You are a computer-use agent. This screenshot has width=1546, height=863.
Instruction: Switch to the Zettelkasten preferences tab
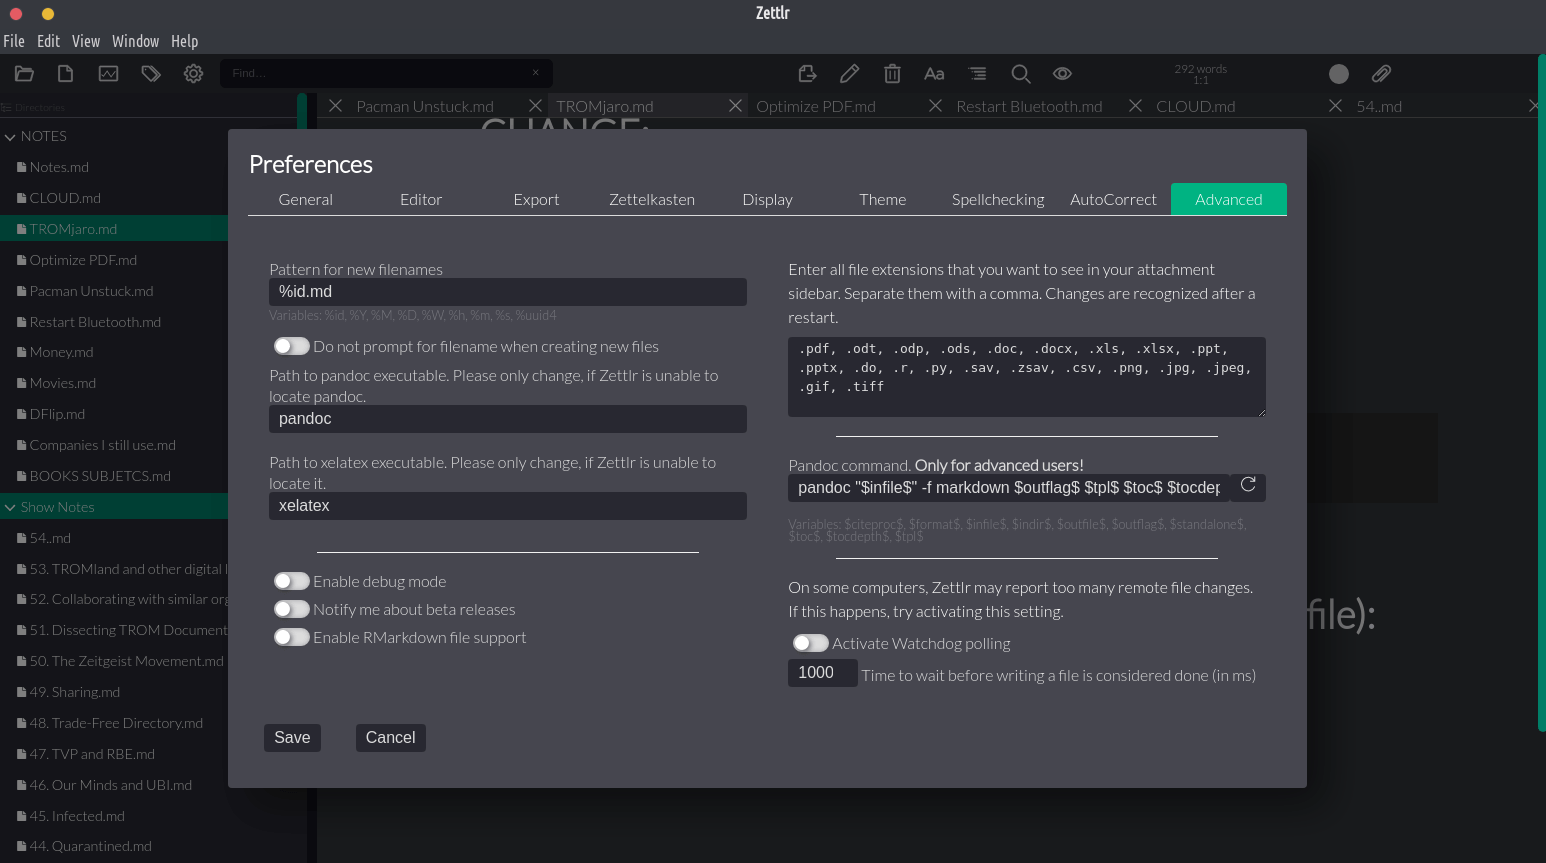652,199
